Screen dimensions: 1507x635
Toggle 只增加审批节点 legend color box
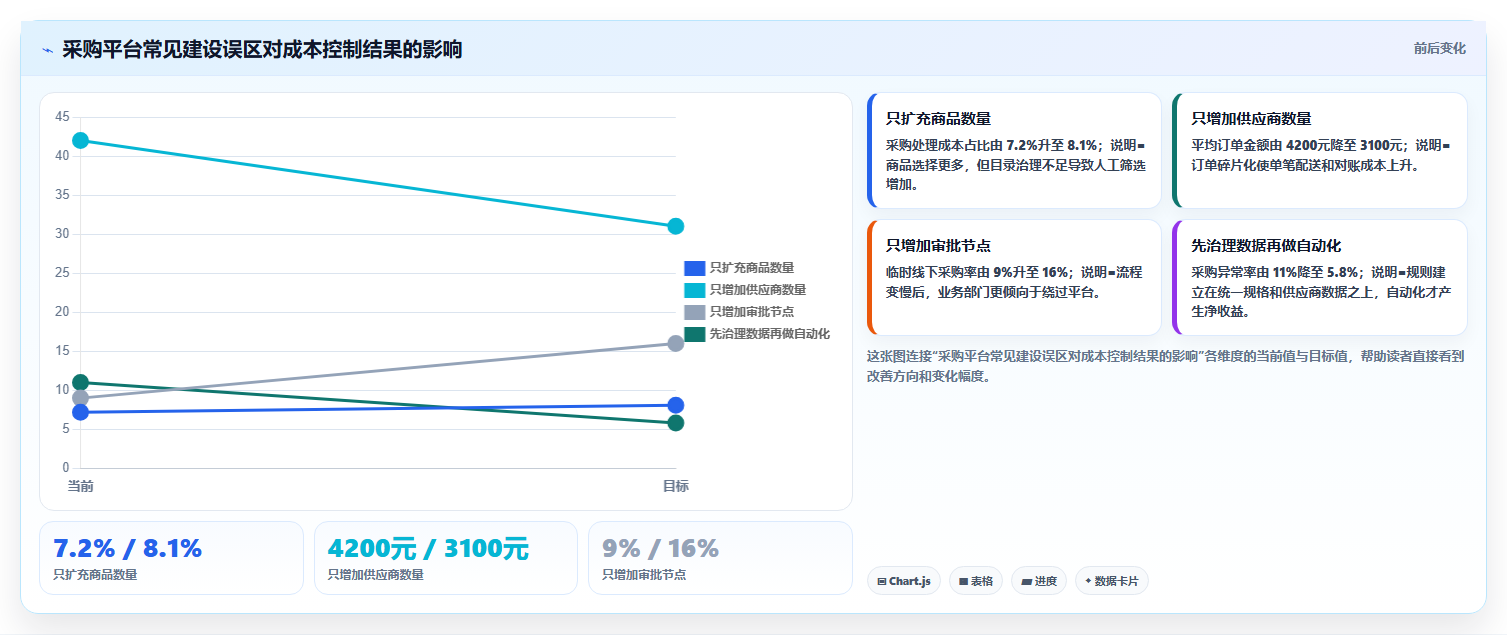point(694,312)
